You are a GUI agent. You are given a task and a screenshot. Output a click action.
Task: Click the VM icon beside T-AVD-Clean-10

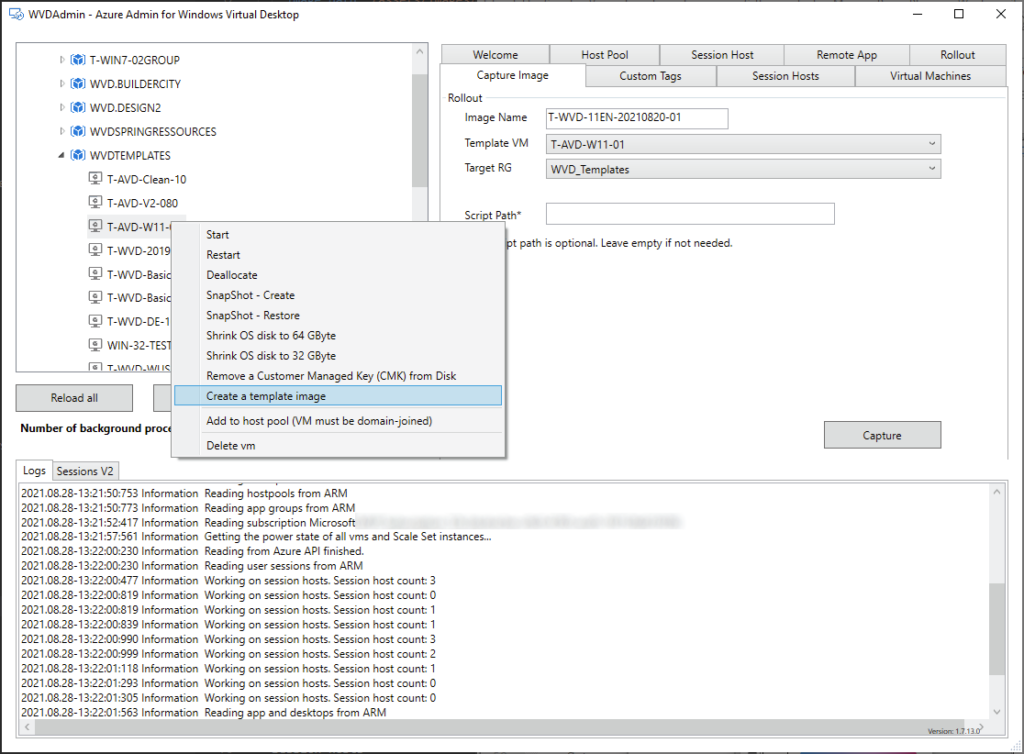pyautogui.click(x=95, y=180)
